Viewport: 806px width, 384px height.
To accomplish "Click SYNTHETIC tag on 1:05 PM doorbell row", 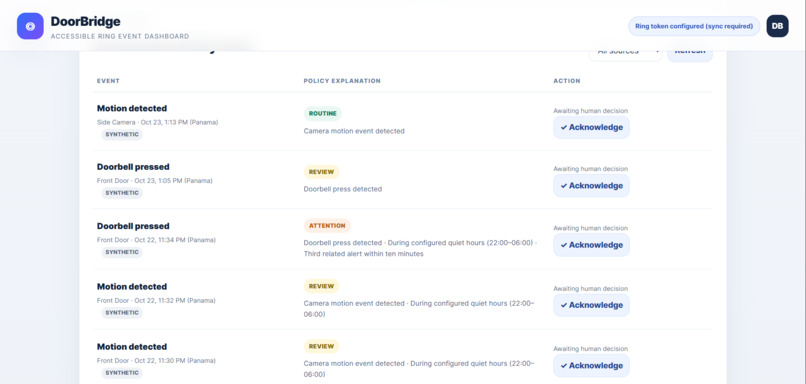I will click(122, 193).
